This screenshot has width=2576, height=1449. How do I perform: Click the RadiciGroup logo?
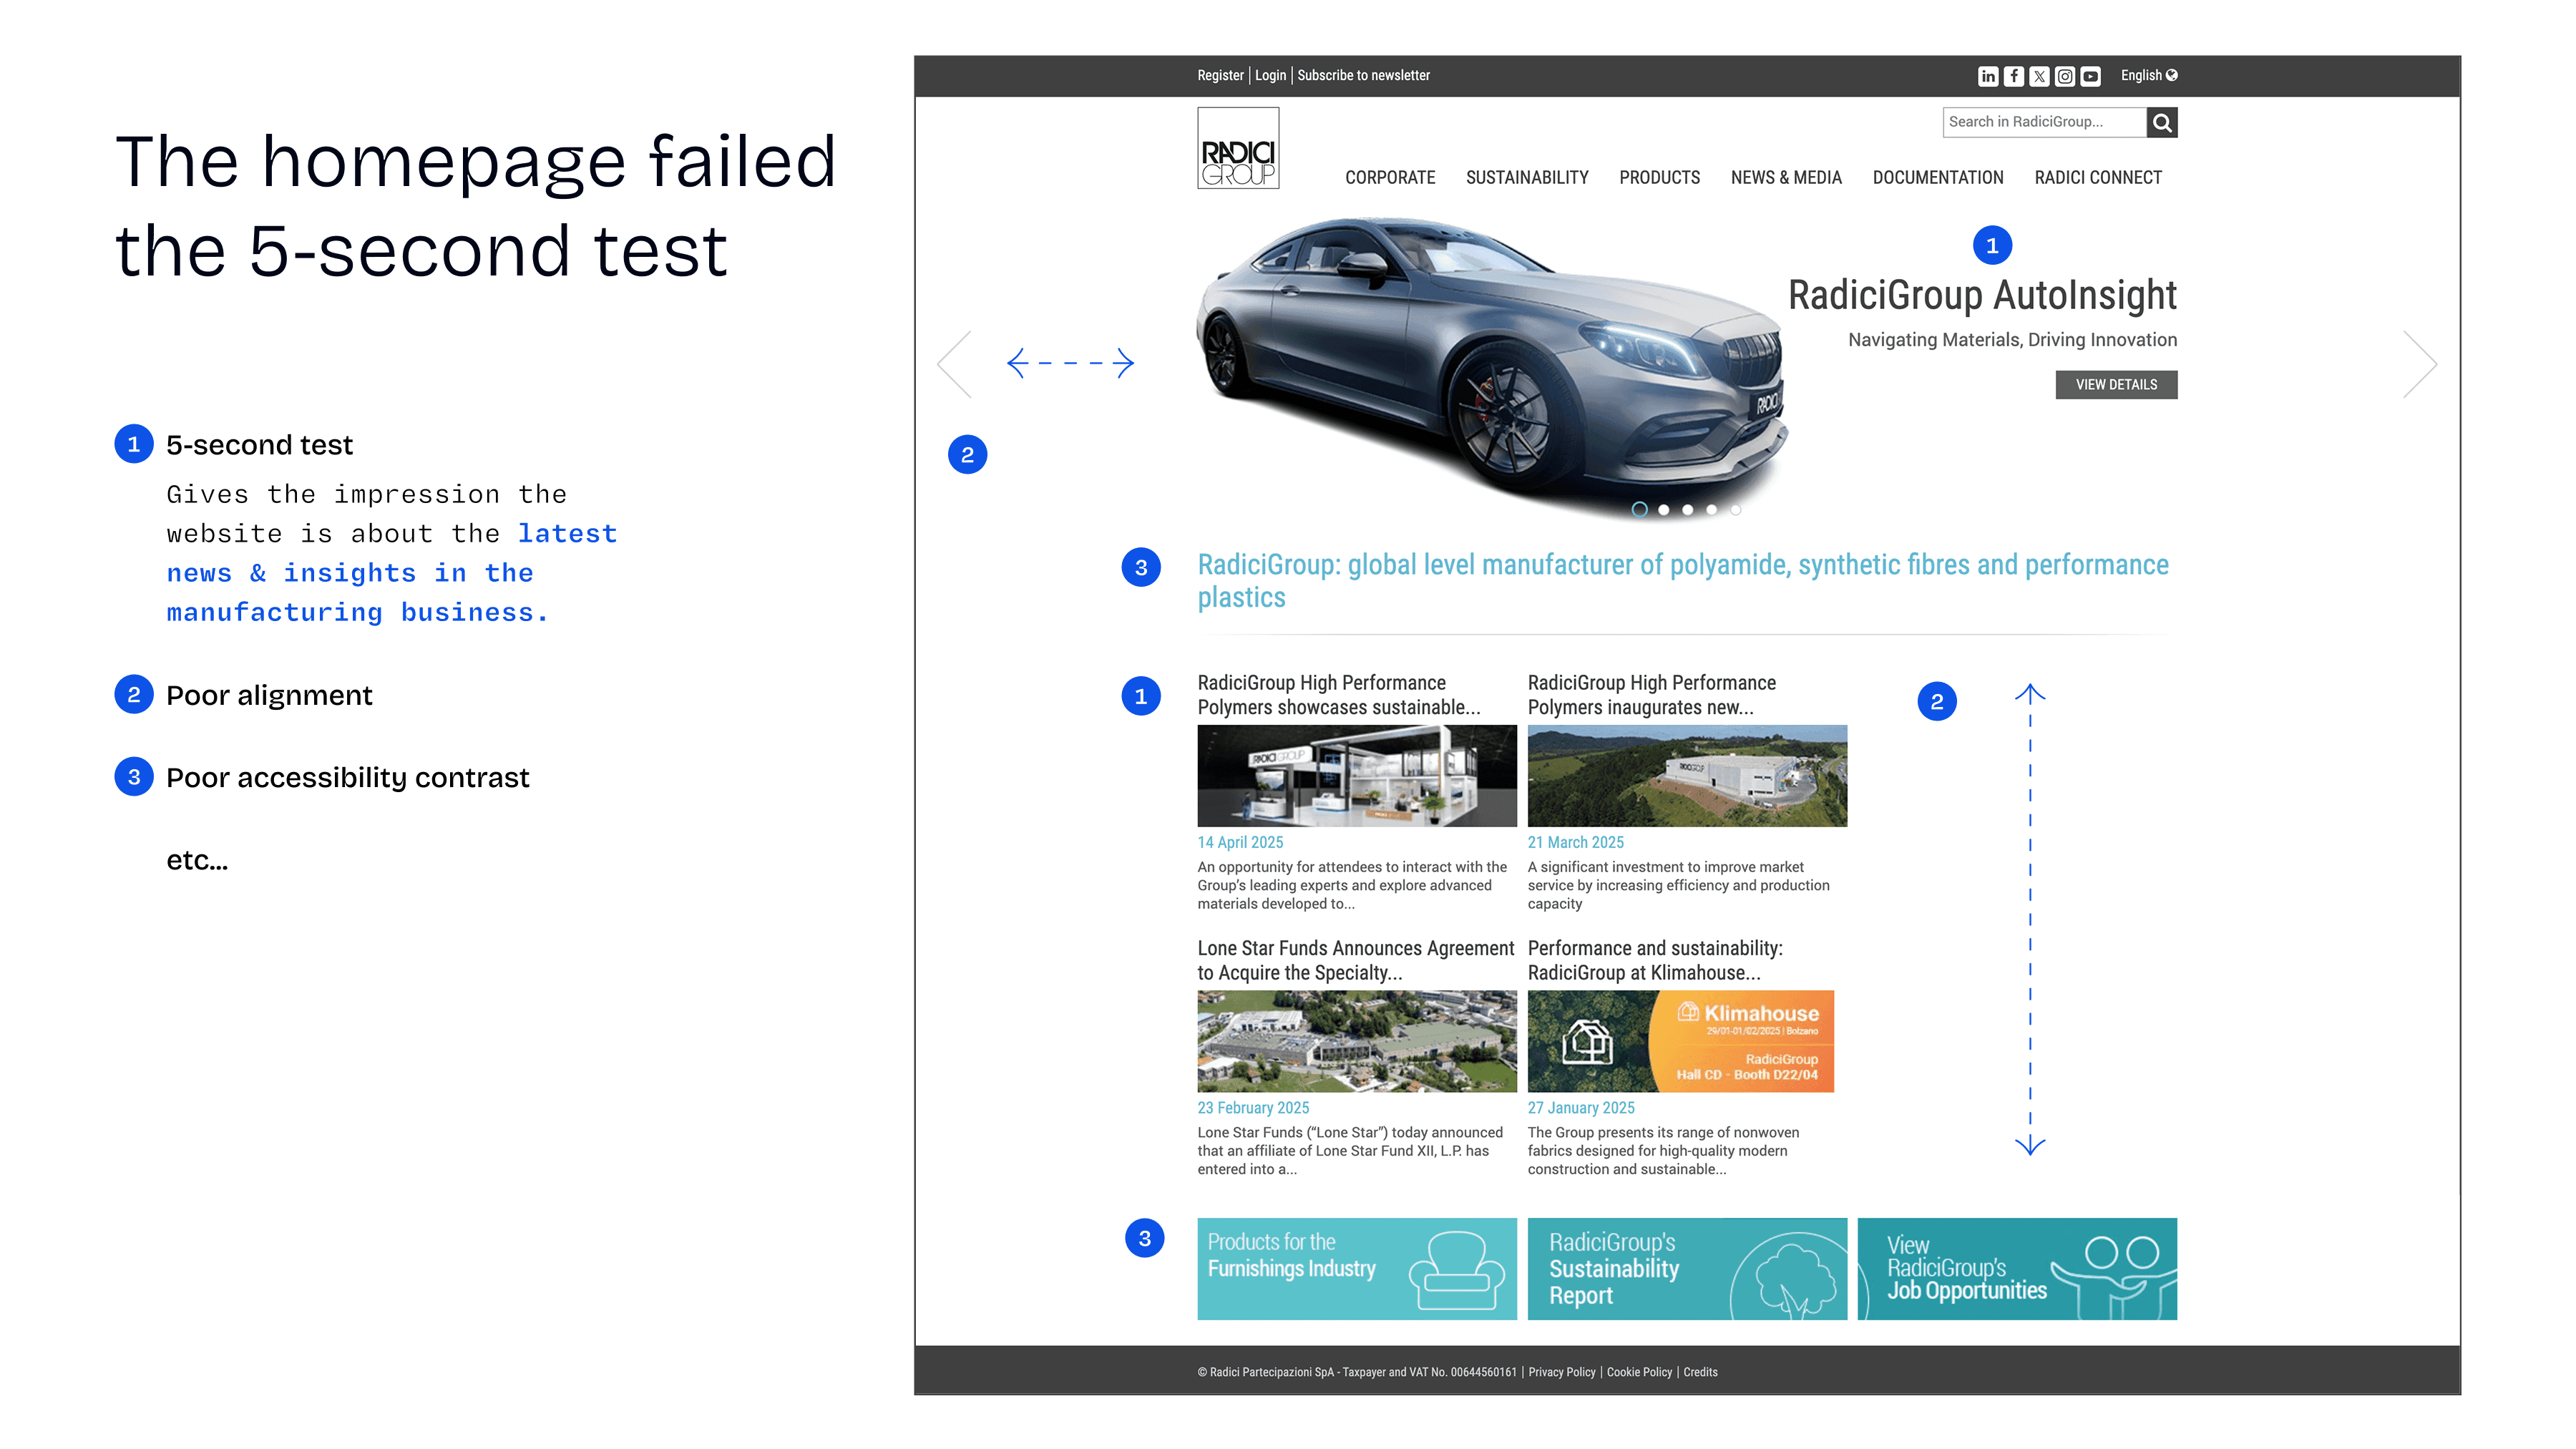(1238, 148)
